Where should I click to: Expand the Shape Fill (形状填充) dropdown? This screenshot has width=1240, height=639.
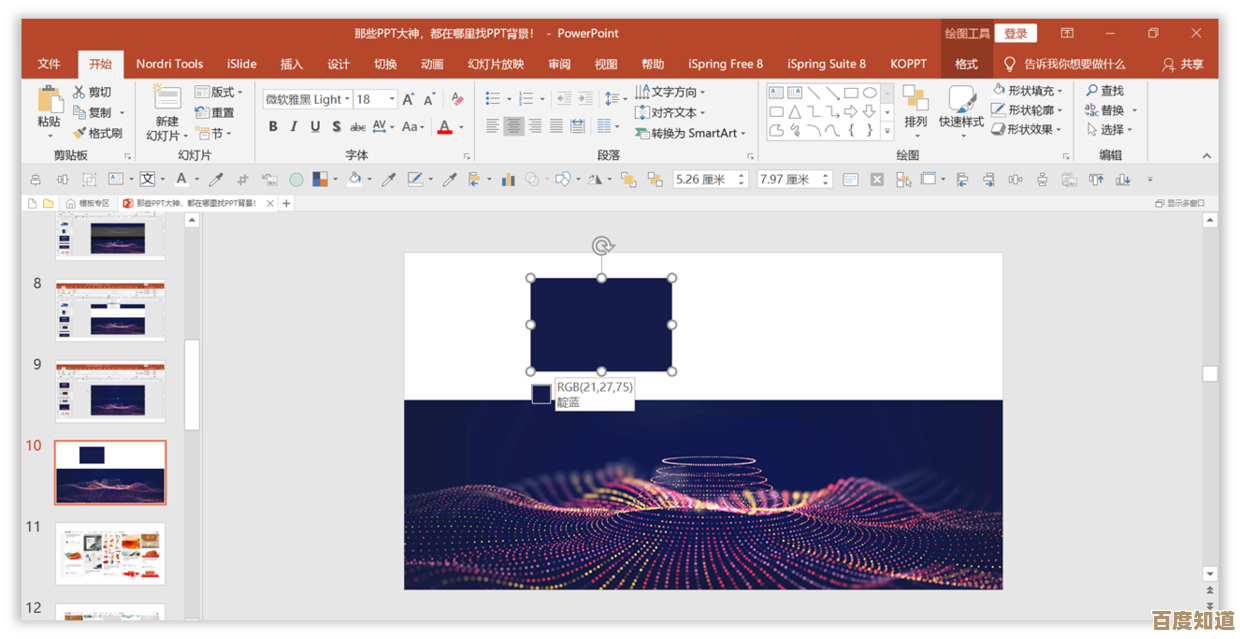click(x=1060, y=91)
